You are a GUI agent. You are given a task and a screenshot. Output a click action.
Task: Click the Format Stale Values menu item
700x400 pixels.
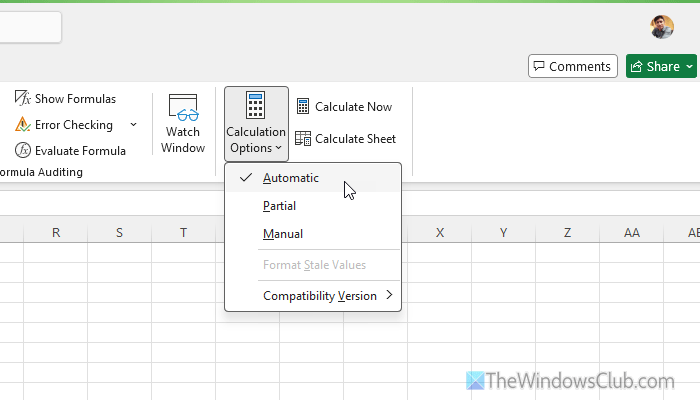[x=314, y=265]
